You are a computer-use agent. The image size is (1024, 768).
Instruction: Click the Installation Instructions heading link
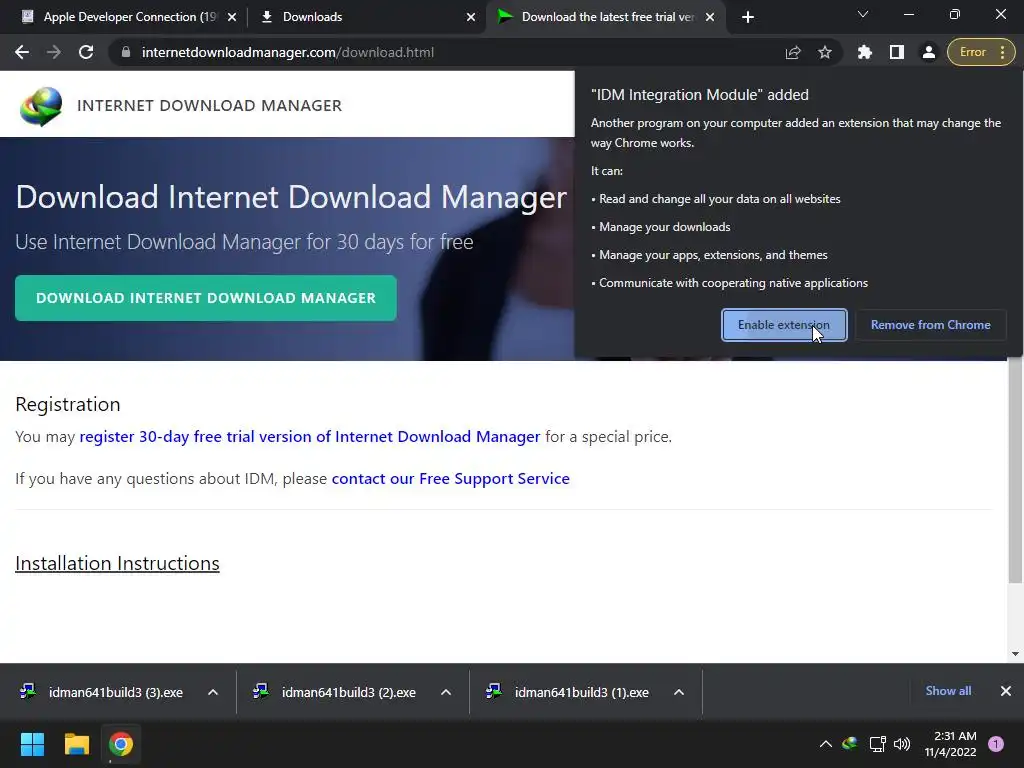point(118,564)
